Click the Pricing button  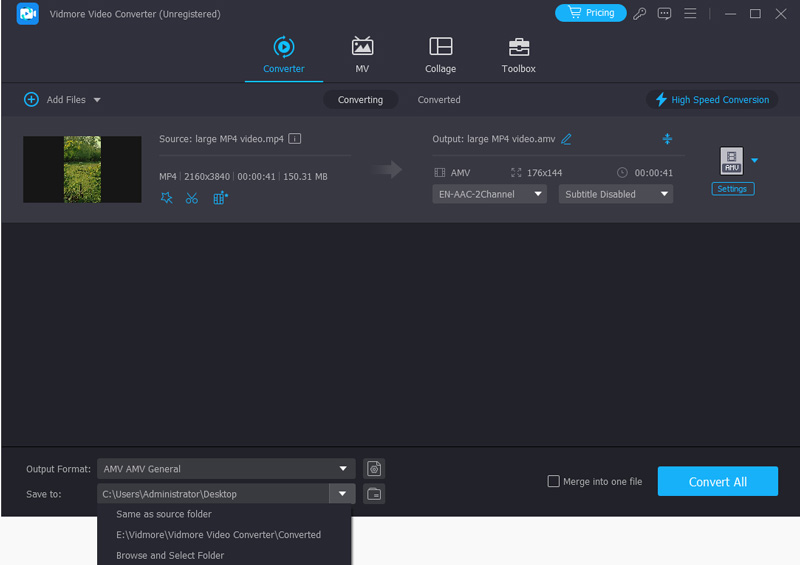click(x=590, y=13)
